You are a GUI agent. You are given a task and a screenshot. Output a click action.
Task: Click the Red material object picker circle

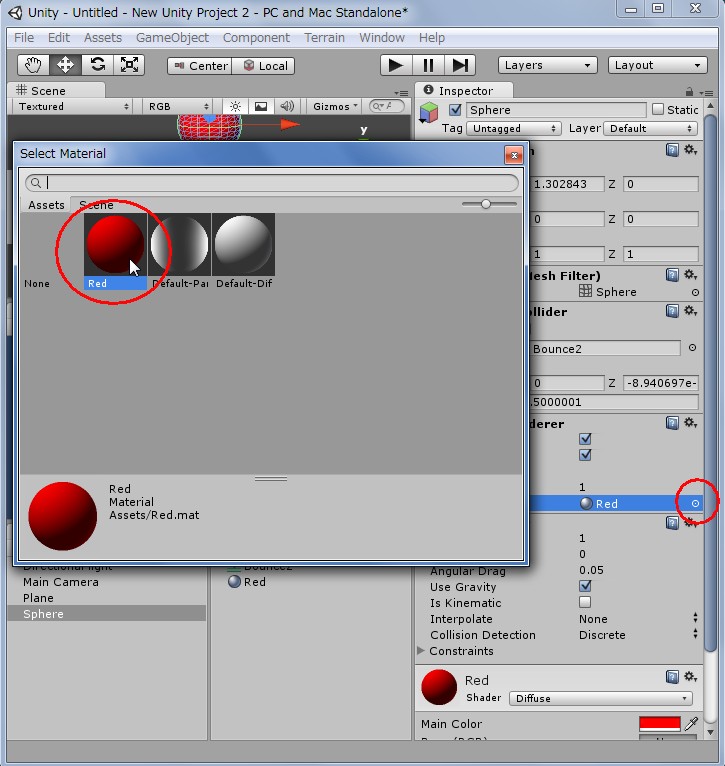(695, 503)
